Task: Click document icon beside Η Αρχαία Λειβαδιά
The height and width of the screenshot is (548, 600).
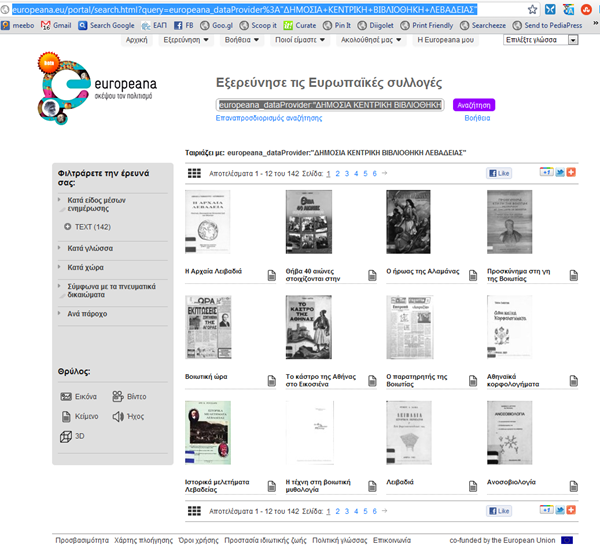Action: click(271, 275)
